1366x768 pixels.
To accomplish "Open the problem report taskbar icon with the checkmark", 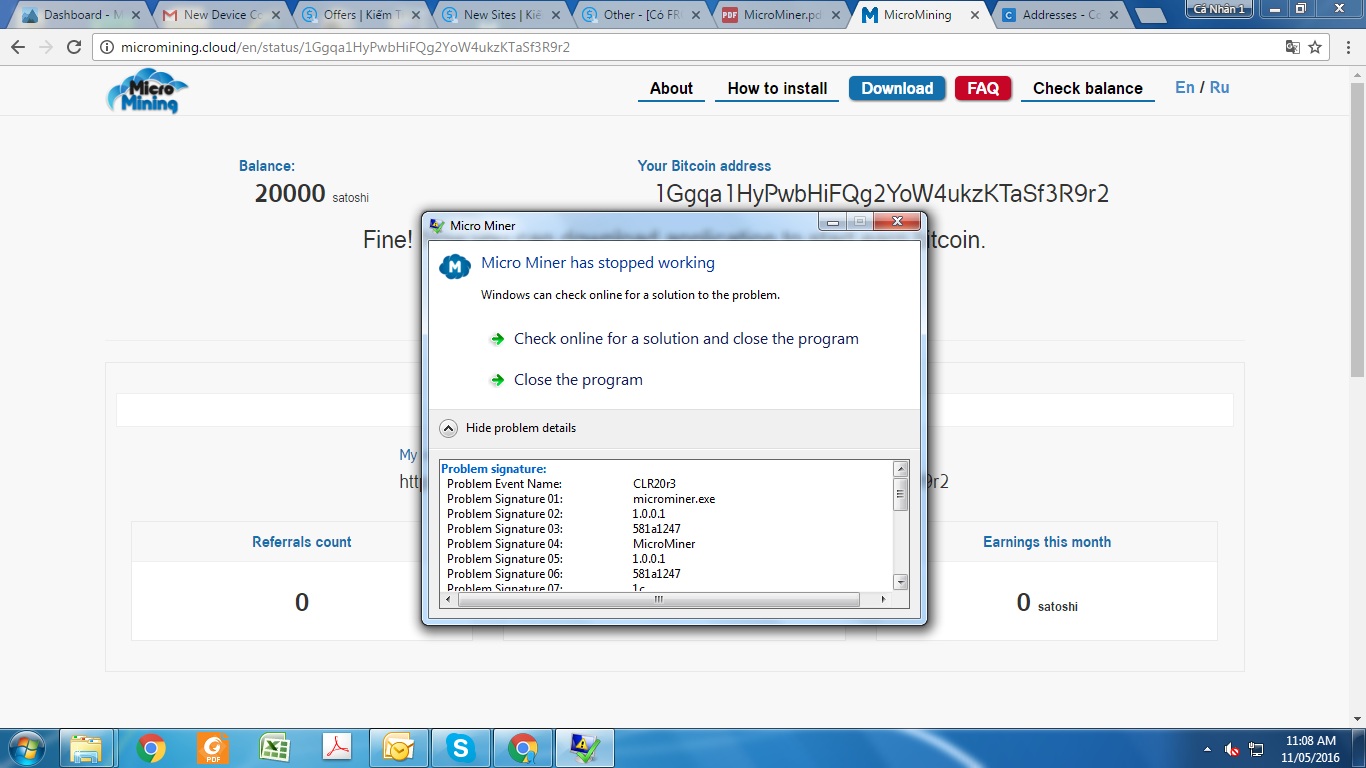I will pyautogui.click(x=585, y=748).
